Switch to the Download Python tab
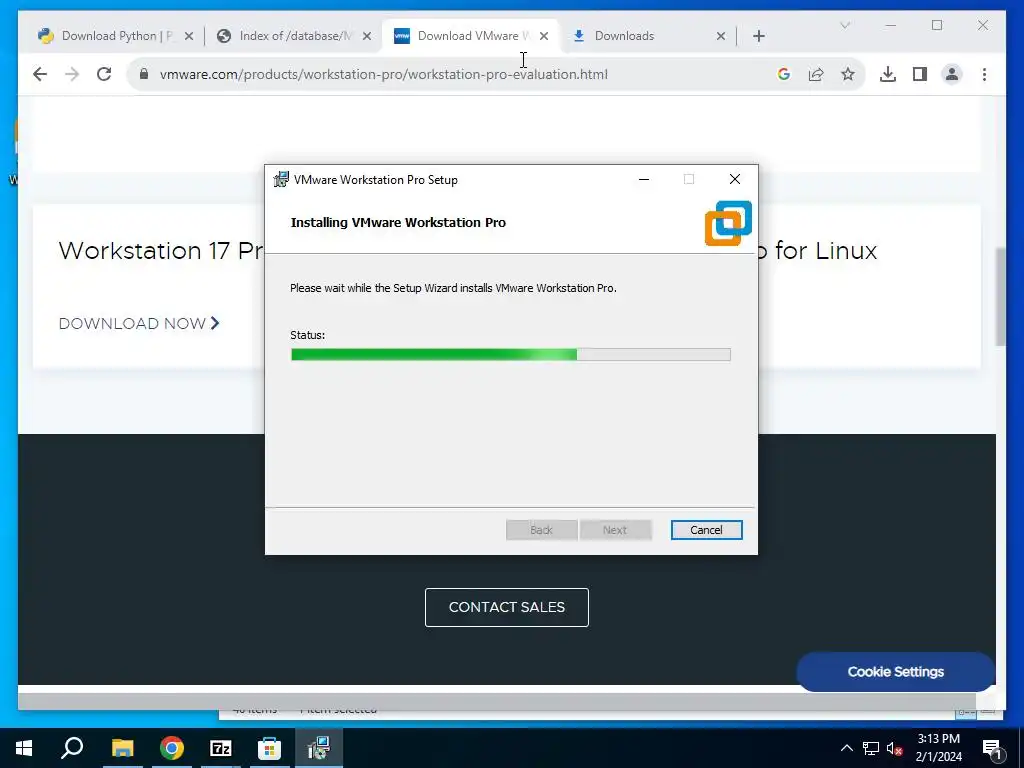This screenshot has width=1024, height=768. point(116,36)
